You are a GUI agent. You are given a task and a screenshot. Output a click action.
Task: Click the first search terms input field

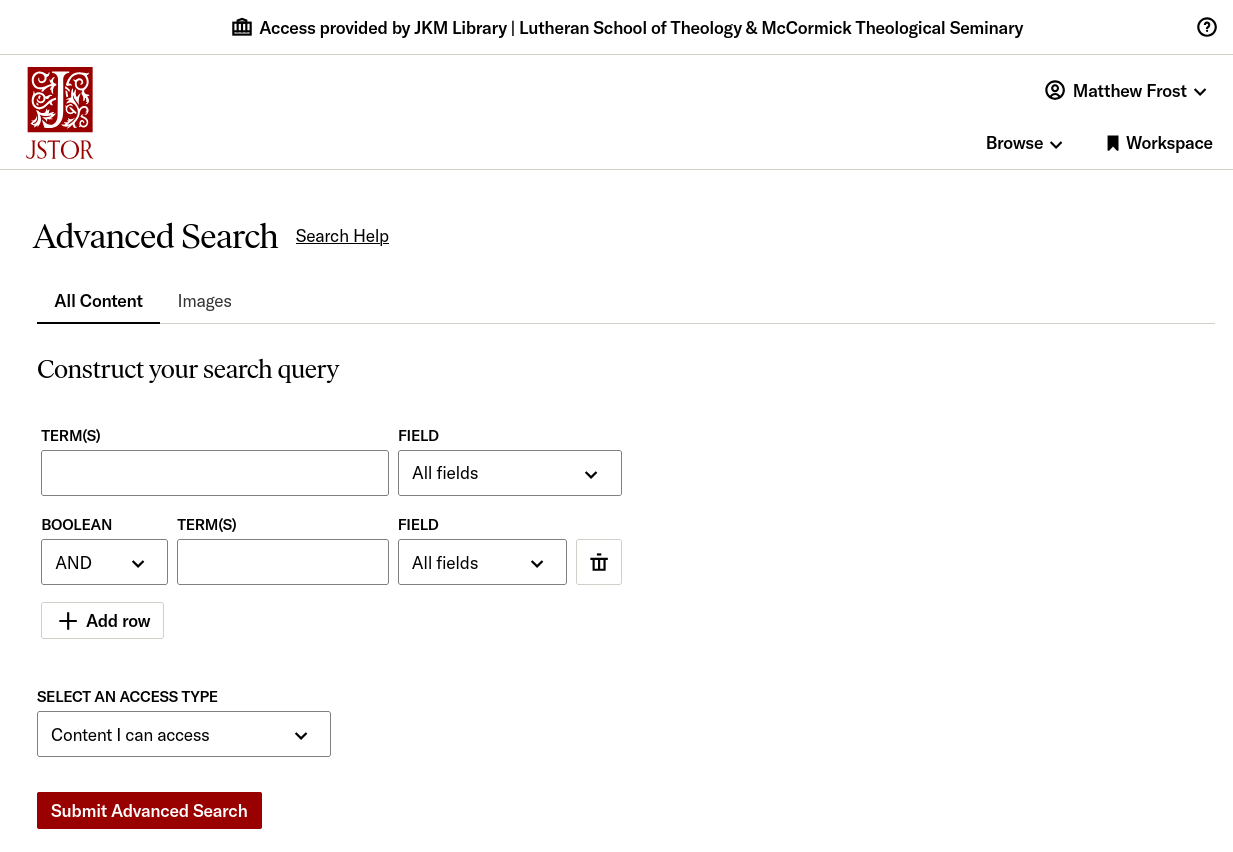click(x=214, y=472)
